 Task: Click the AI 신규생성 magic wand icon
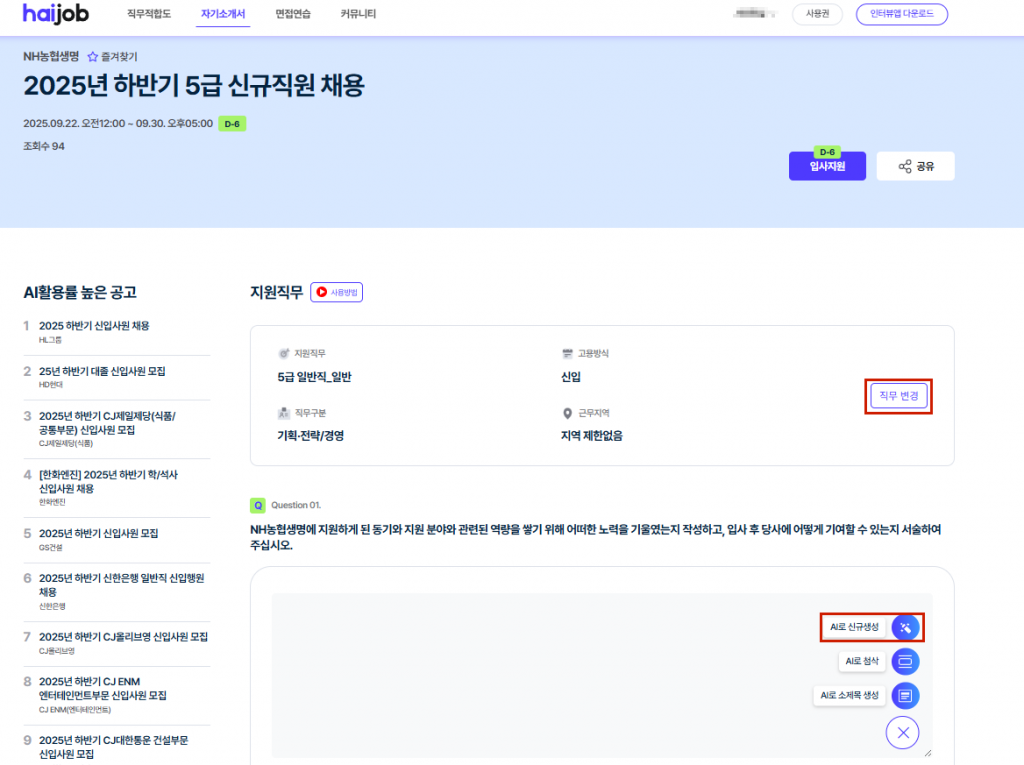coord(905,627)
